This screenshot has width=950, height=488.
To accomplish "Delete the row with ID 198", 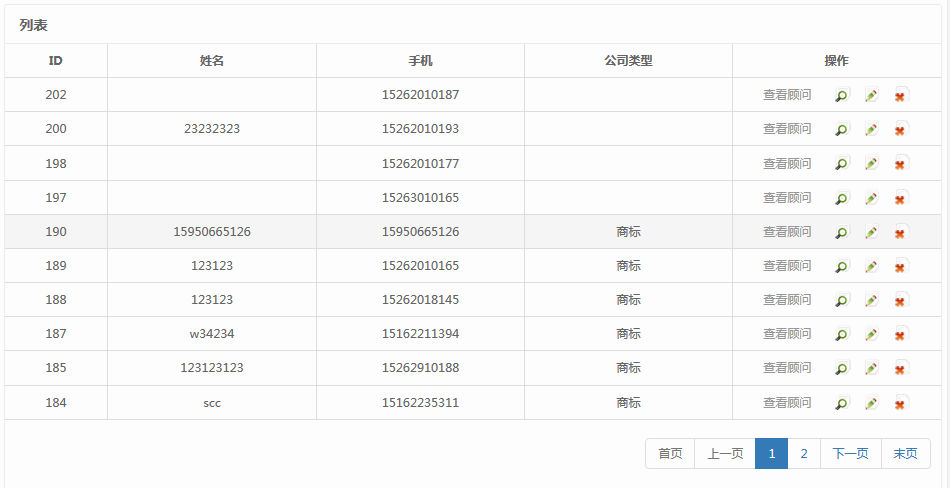I will point(900,164).
